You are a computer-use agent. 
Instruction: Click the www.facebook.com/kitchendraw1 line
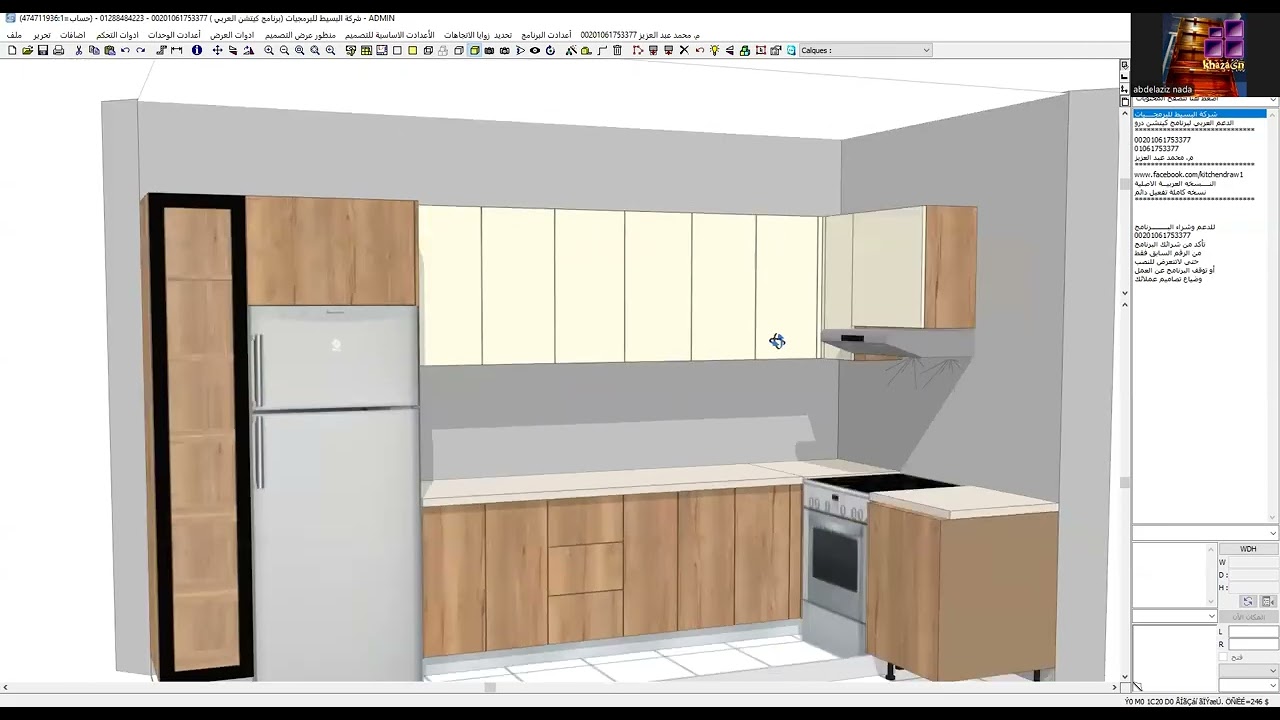pos(1188,175)
